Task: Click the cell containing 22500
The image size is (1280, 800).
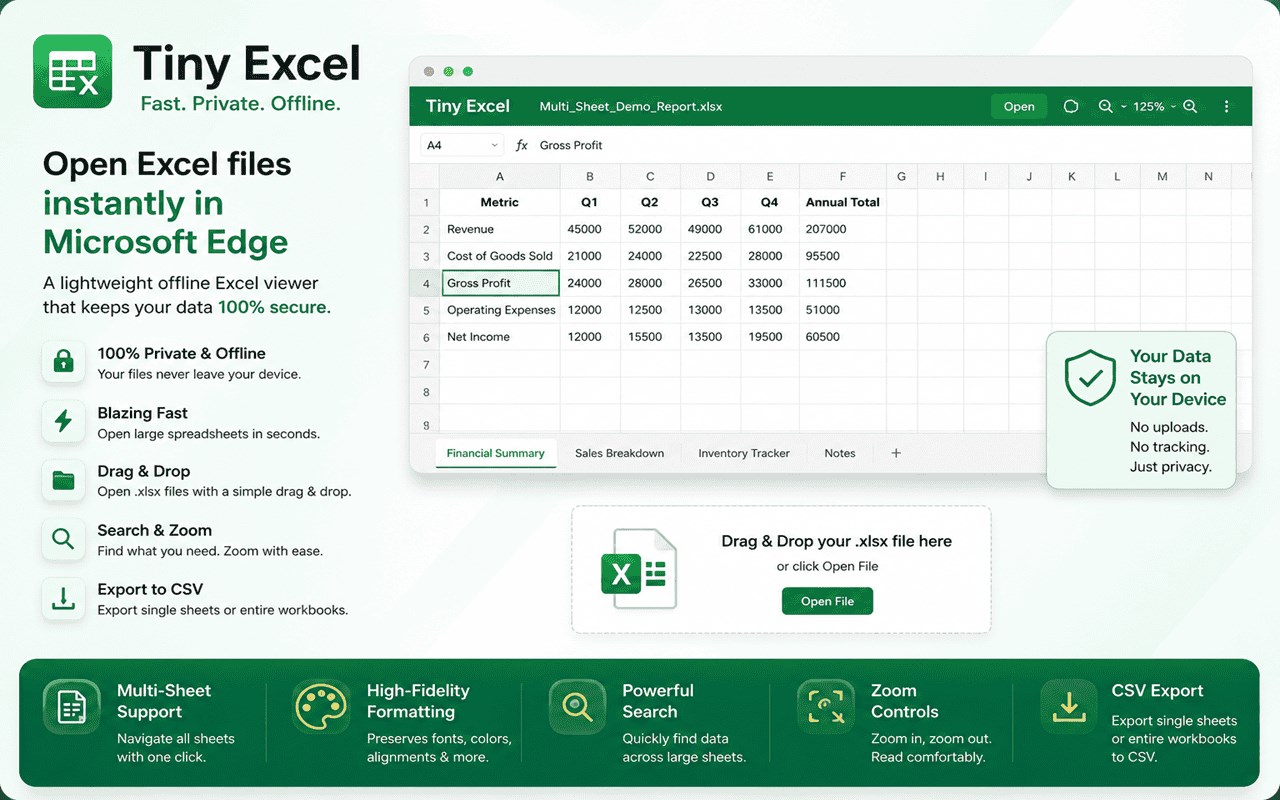Action: tap(710, 256)
